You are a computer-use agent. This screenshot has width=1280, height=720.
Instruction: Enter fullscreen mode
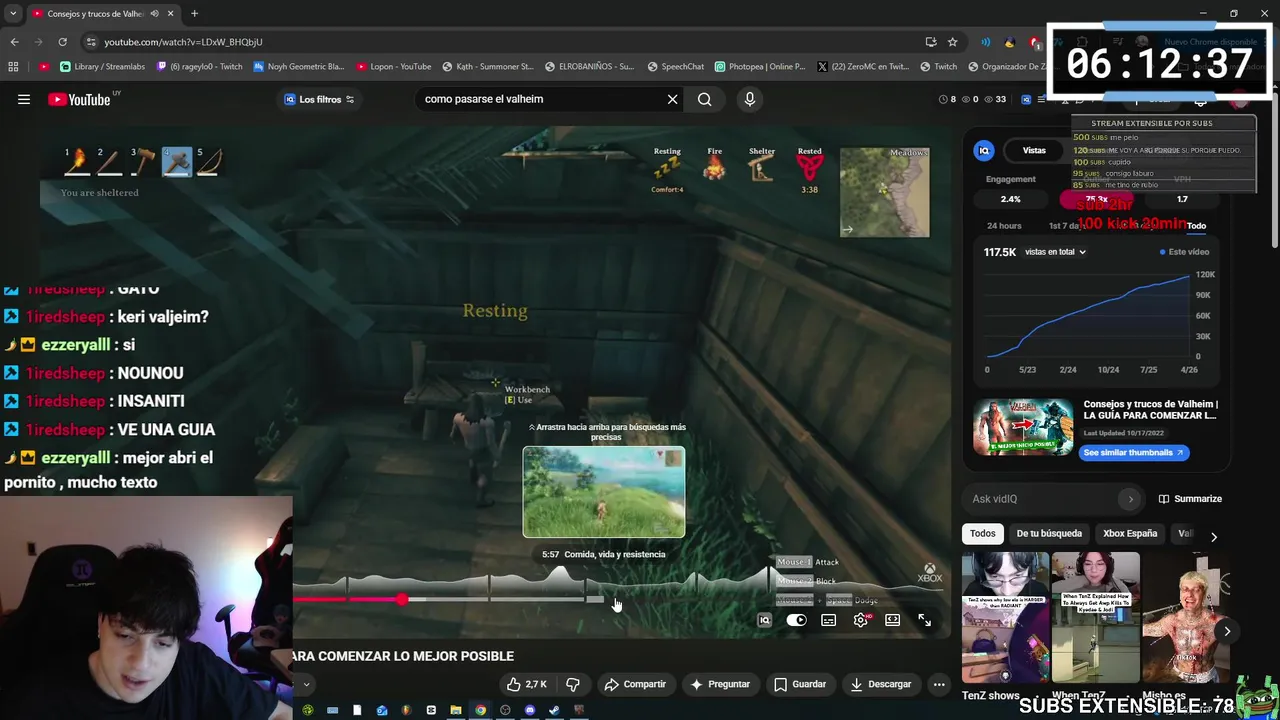coord(924,621)
